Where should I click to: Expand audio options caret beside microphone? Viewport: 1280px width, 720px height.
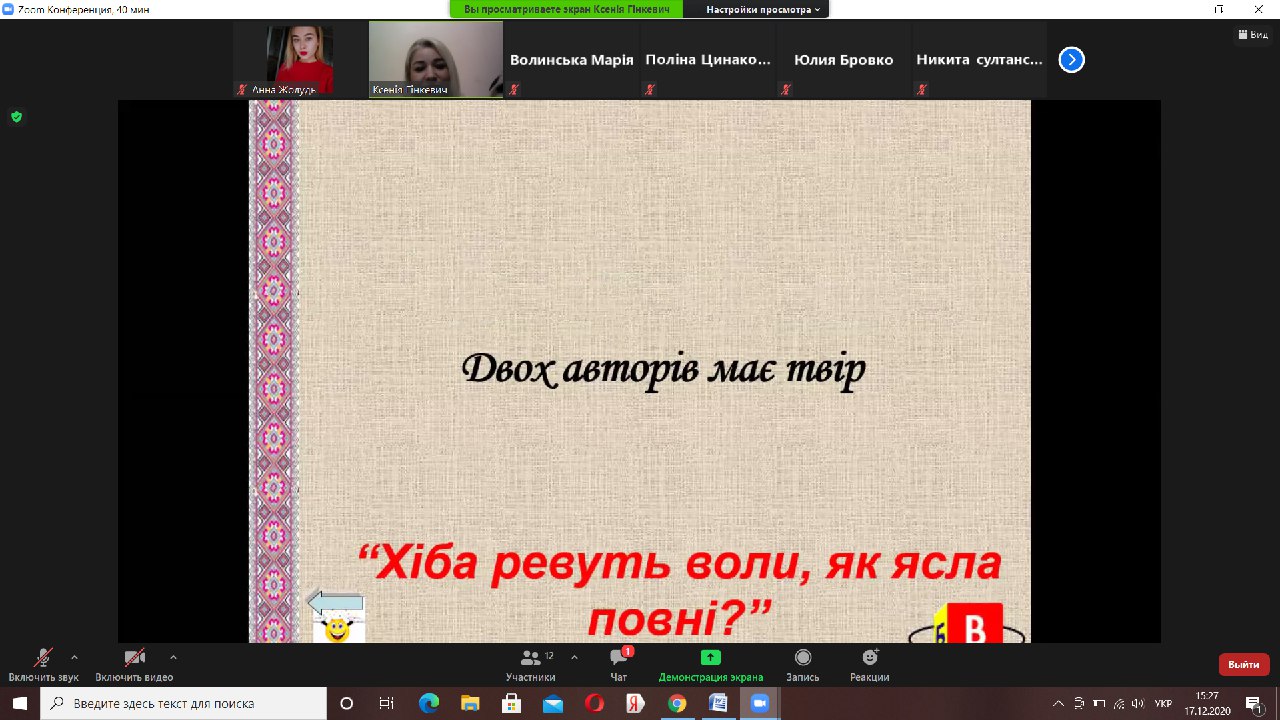(x=74, y=657)
